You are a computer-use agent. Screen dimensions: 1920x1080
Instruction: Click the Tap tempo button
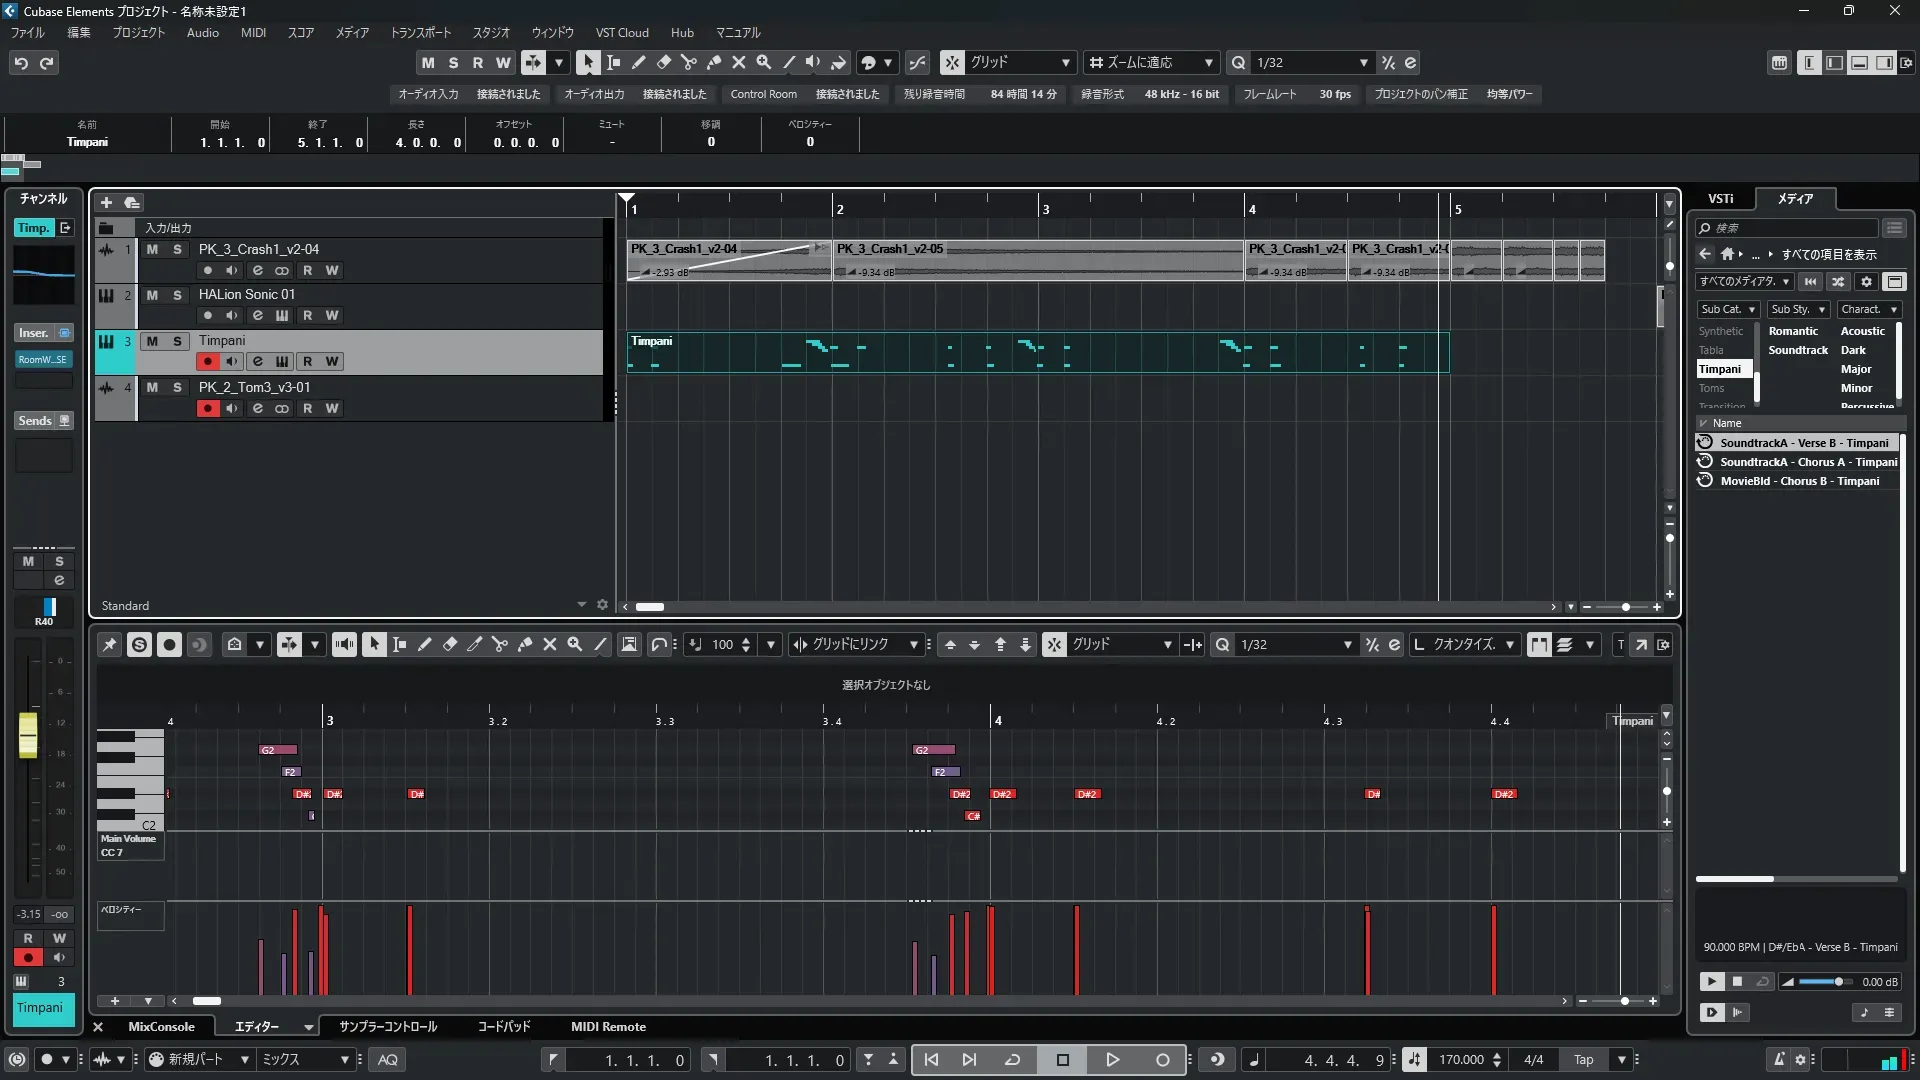click(x=1583, y=1060)
